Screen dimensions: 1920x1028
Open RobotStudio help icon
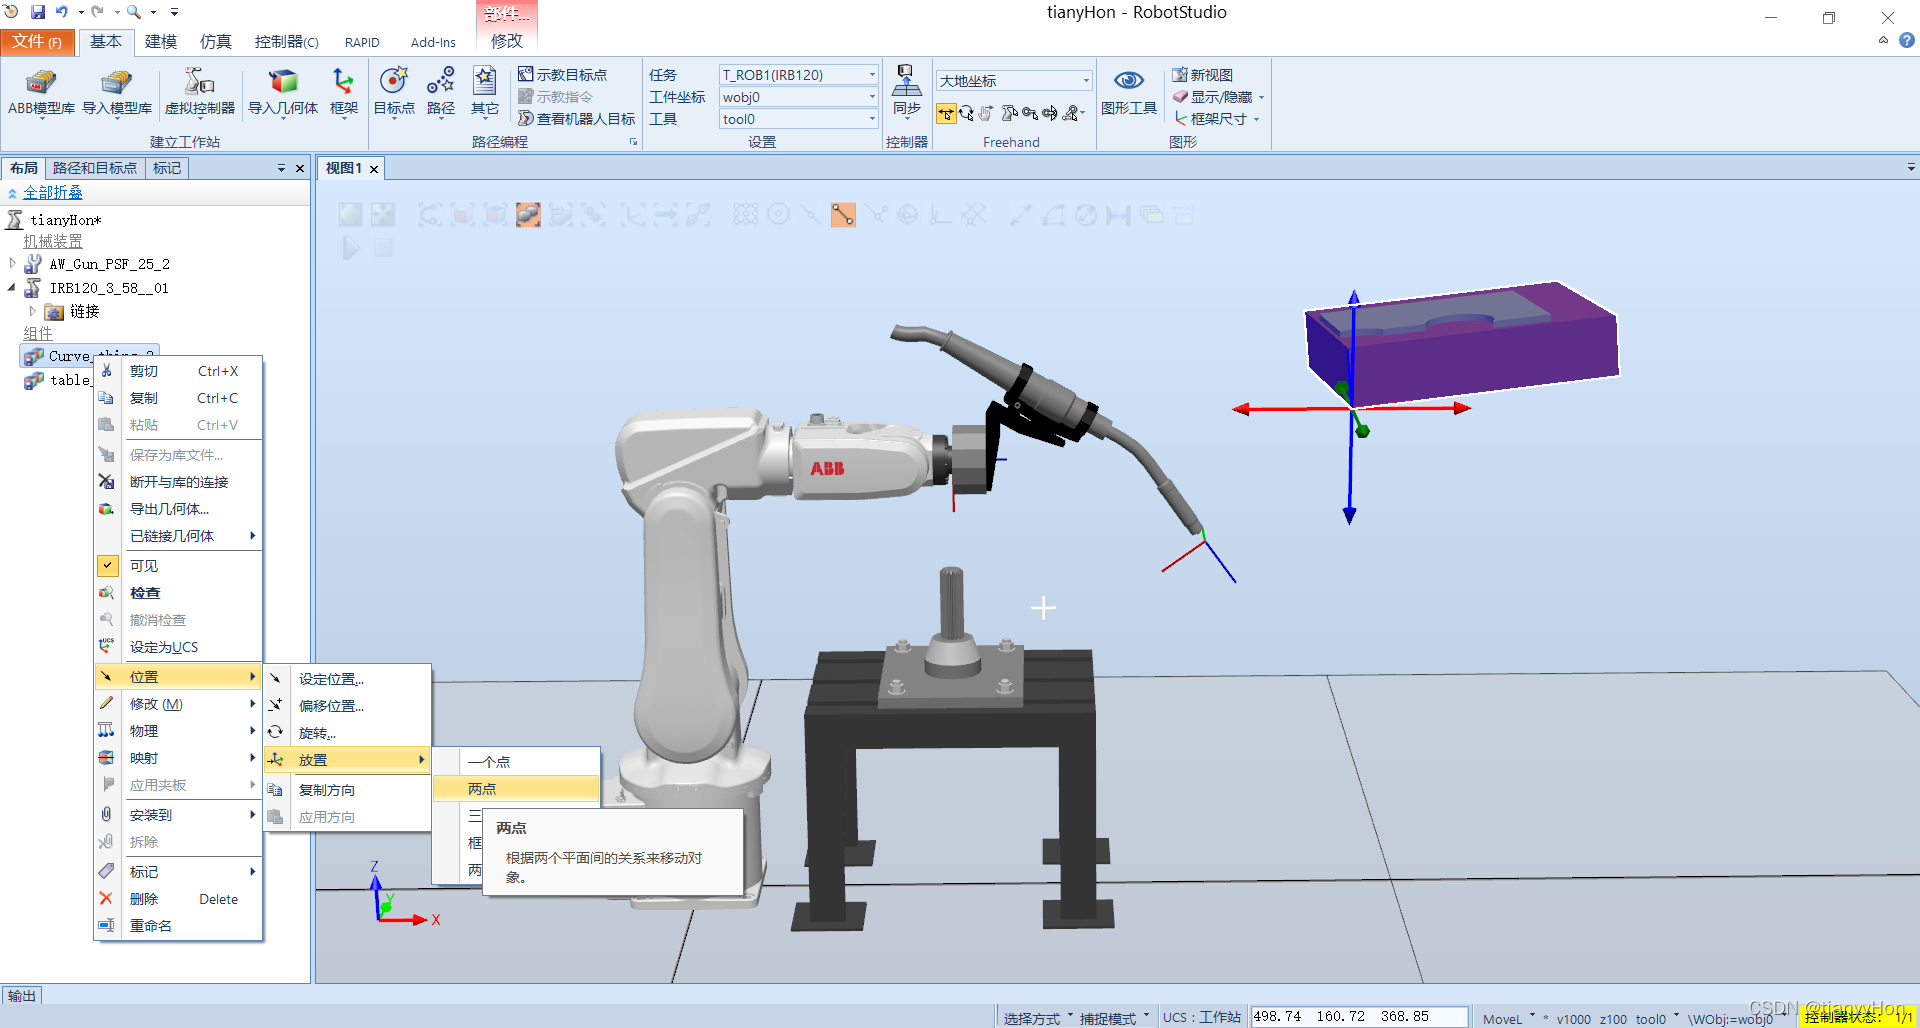[1907, 41]
